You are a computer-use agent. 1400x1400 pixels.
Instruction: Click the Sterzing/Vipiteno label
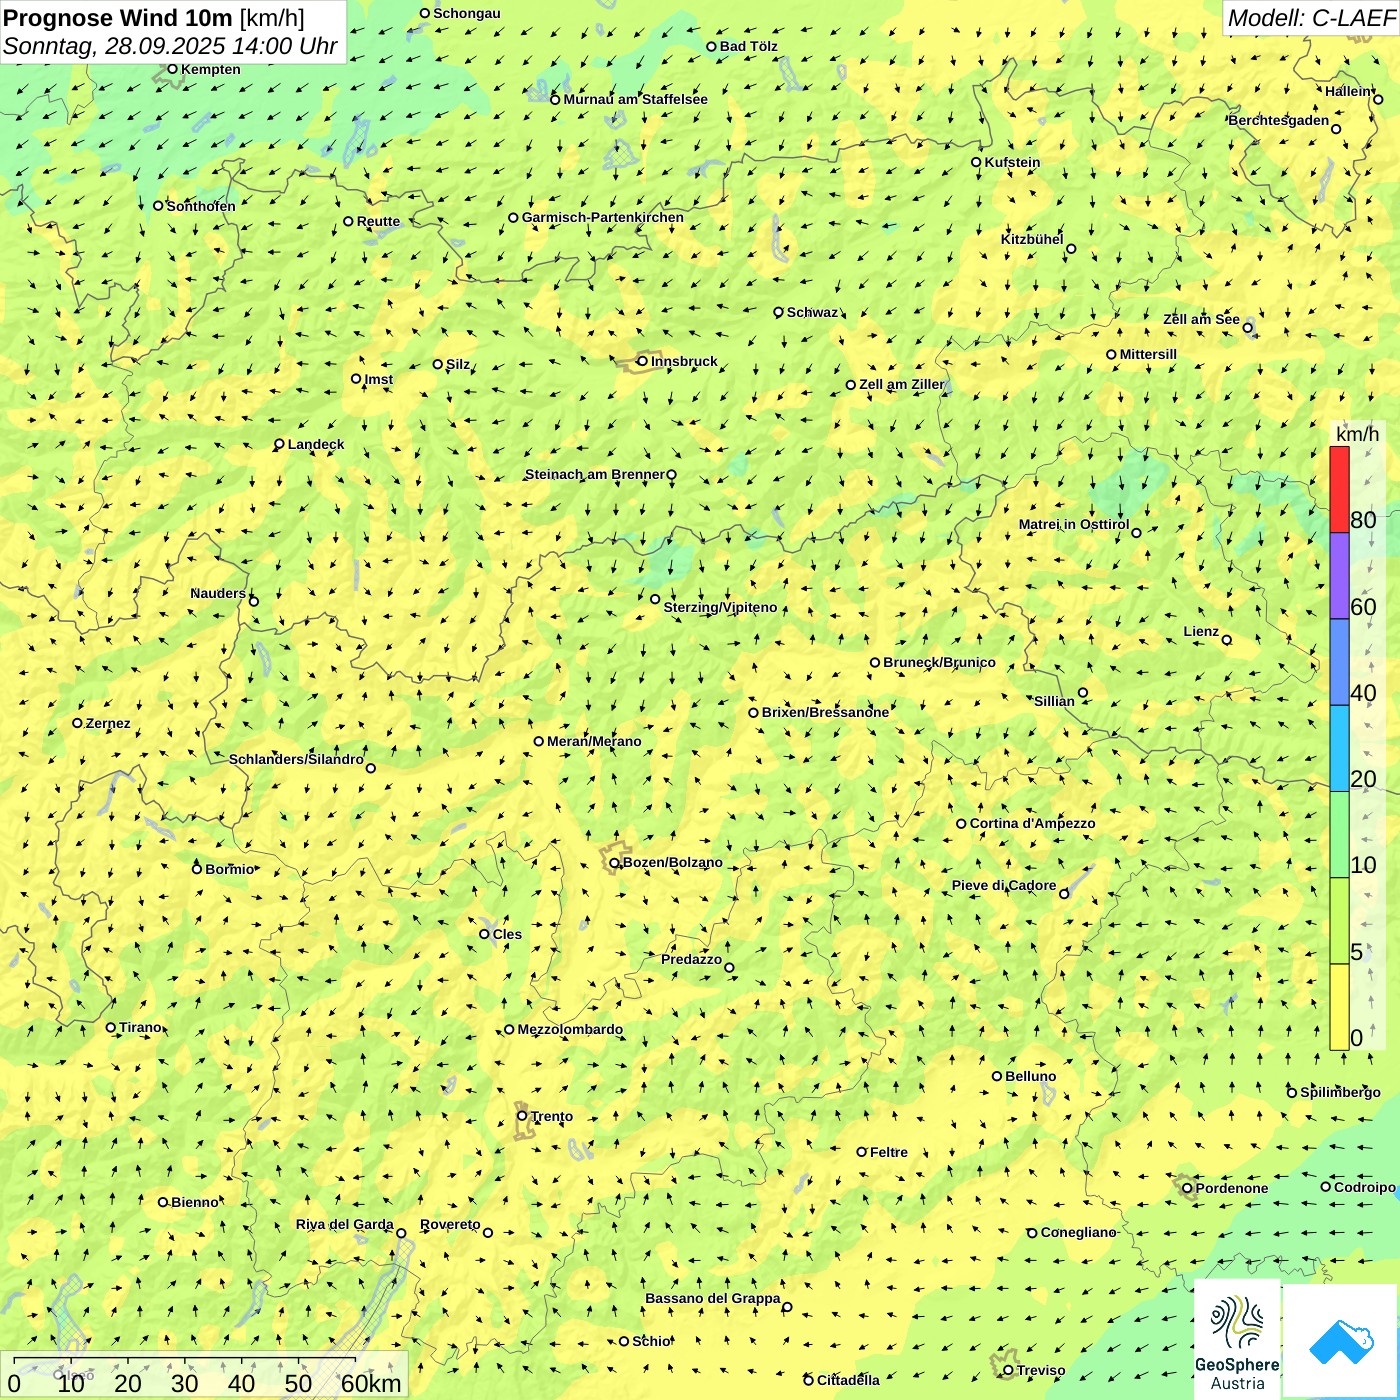(720, 607)
